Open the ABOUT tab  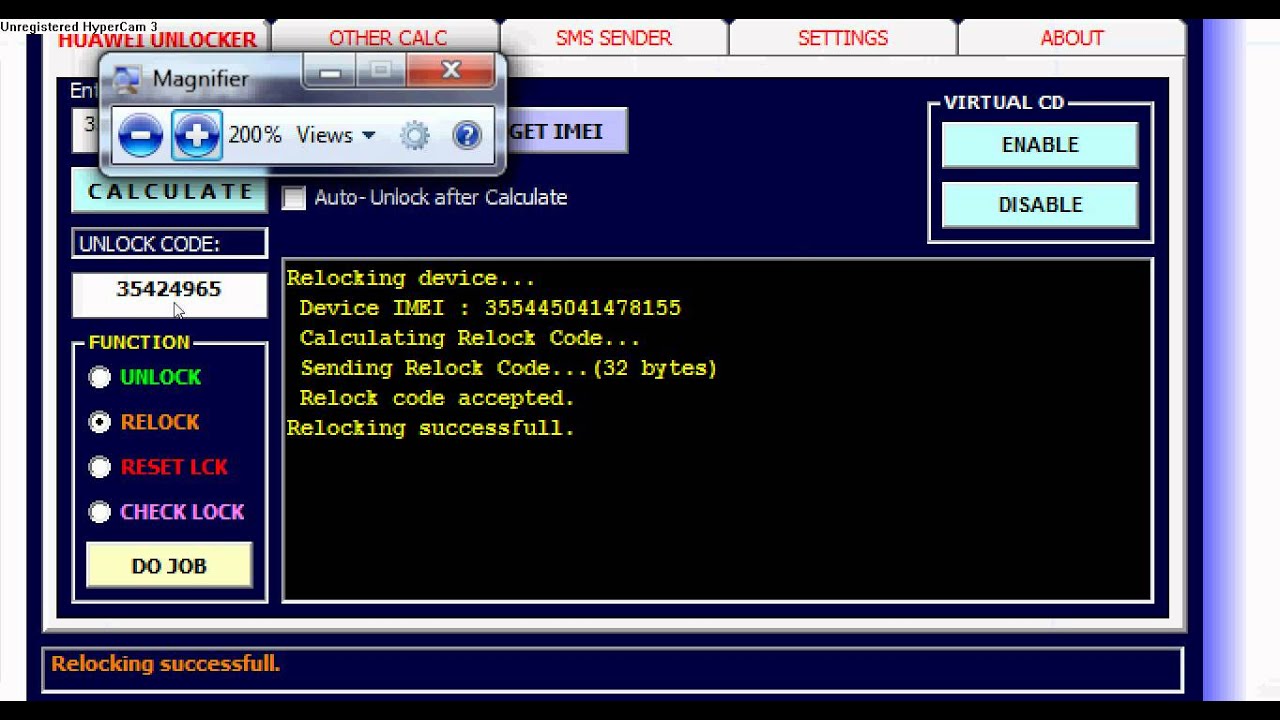pyautogui.click(x=1072, y=38)
